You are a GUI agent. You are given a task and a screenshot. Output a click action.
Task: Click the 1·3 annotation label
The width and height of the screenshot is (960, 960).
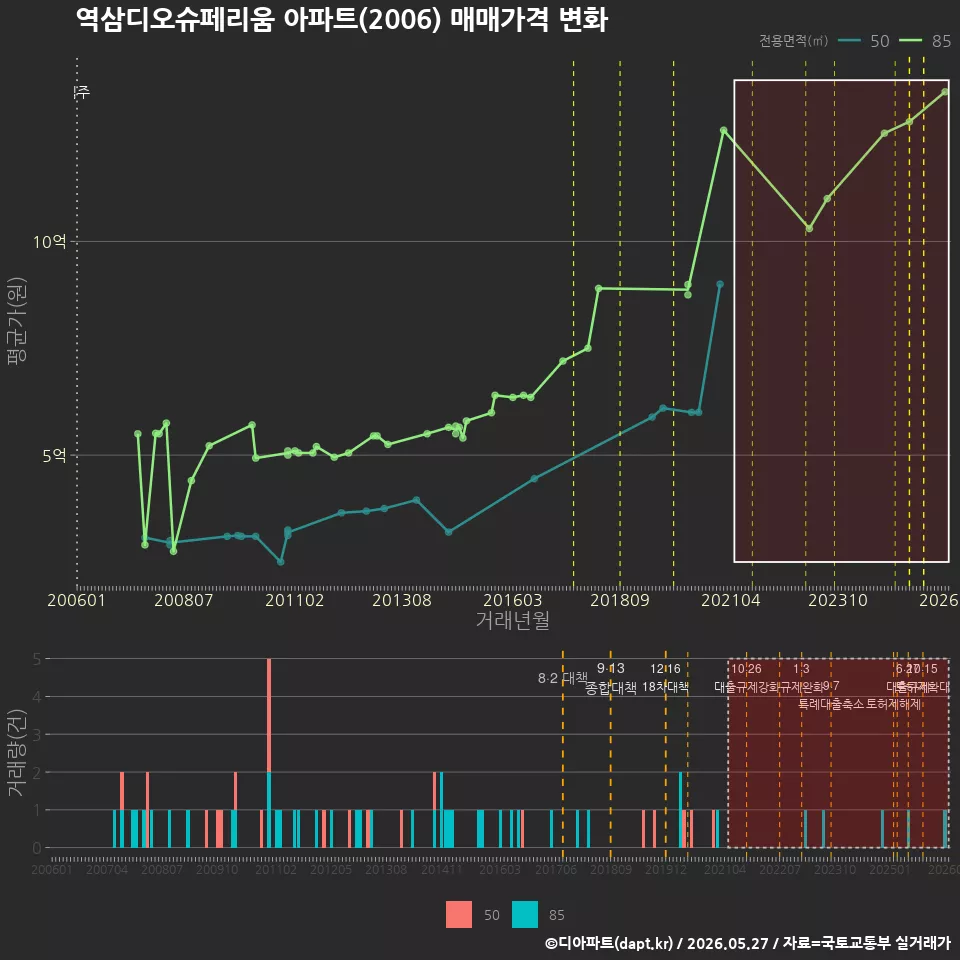tap(801, 669)
